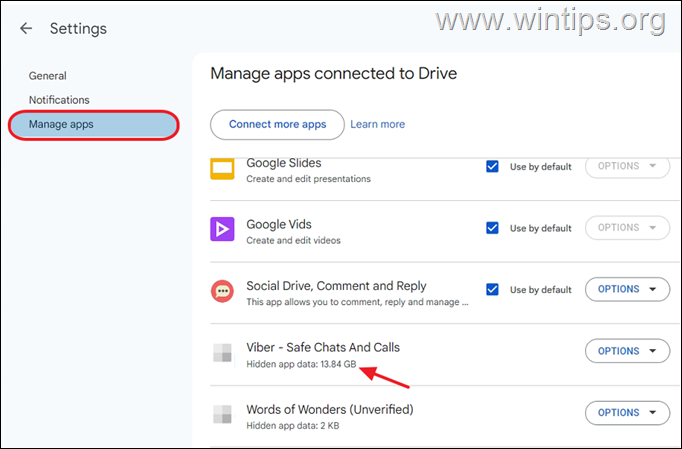
Task: Click Manage apps connected to Drive heading
Action: pos(334,74)
